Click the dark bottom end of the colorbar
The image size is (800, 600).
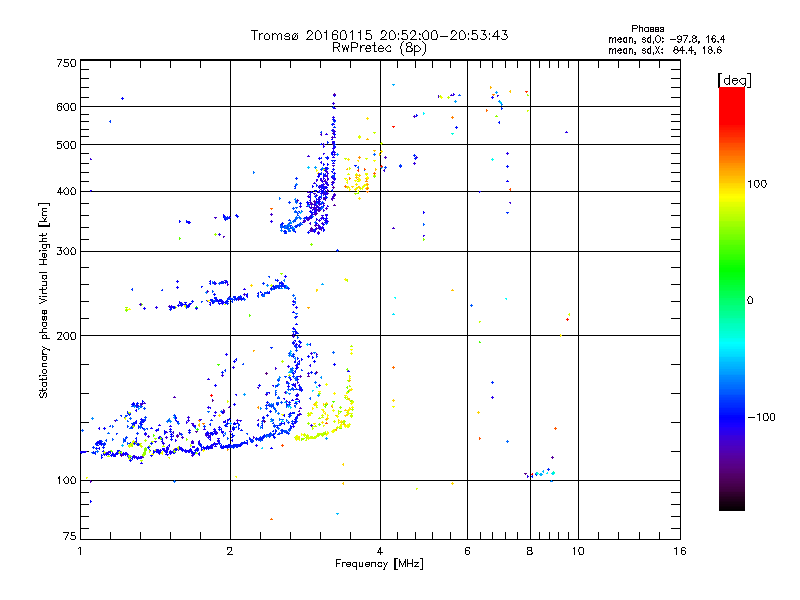(x=732, y=503)
